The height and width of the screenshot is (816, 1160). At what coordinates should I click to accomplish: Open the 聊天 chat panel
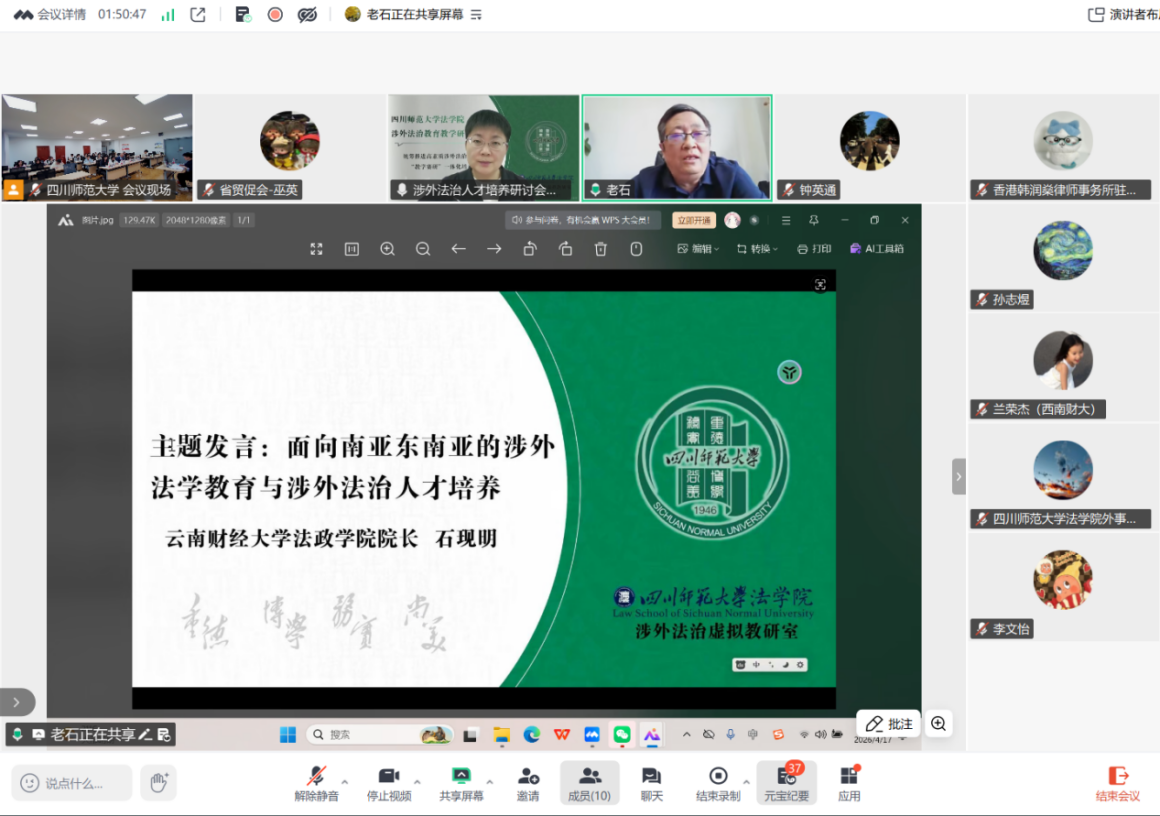tap(651, 783)
